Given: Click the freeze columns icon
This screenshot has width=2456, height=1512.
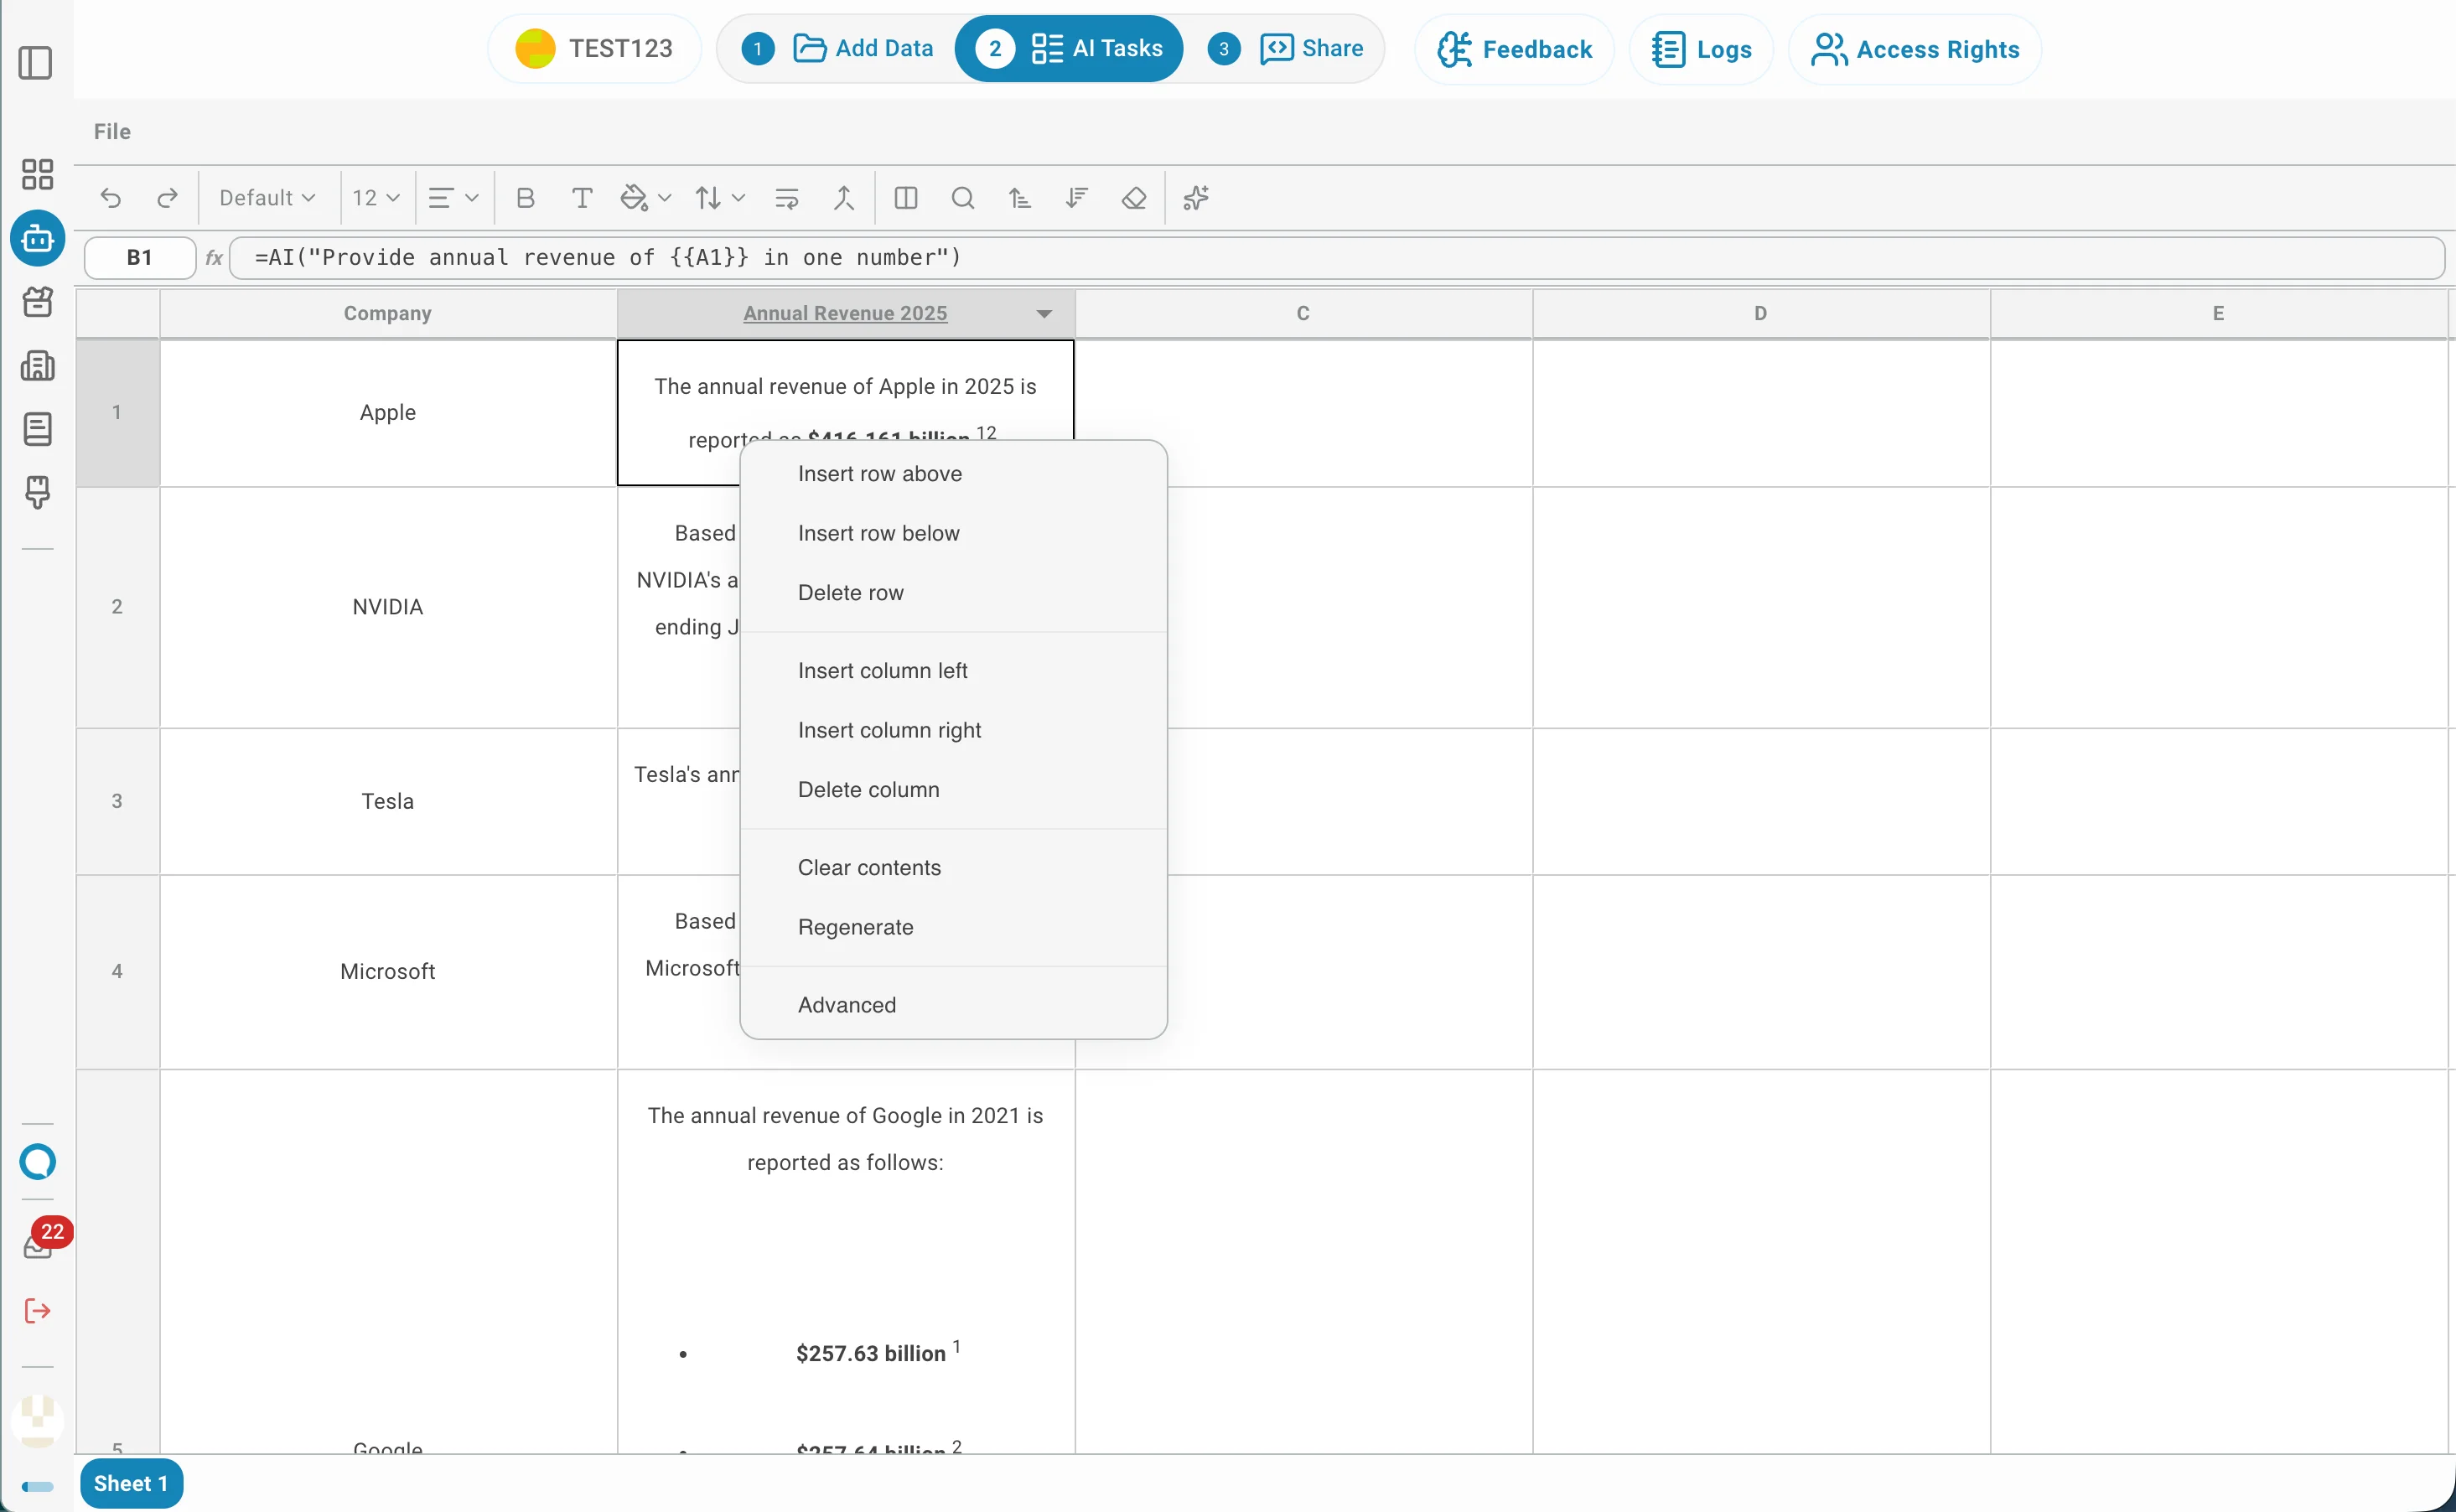Looking at the screenshot, I should (906, 198).
